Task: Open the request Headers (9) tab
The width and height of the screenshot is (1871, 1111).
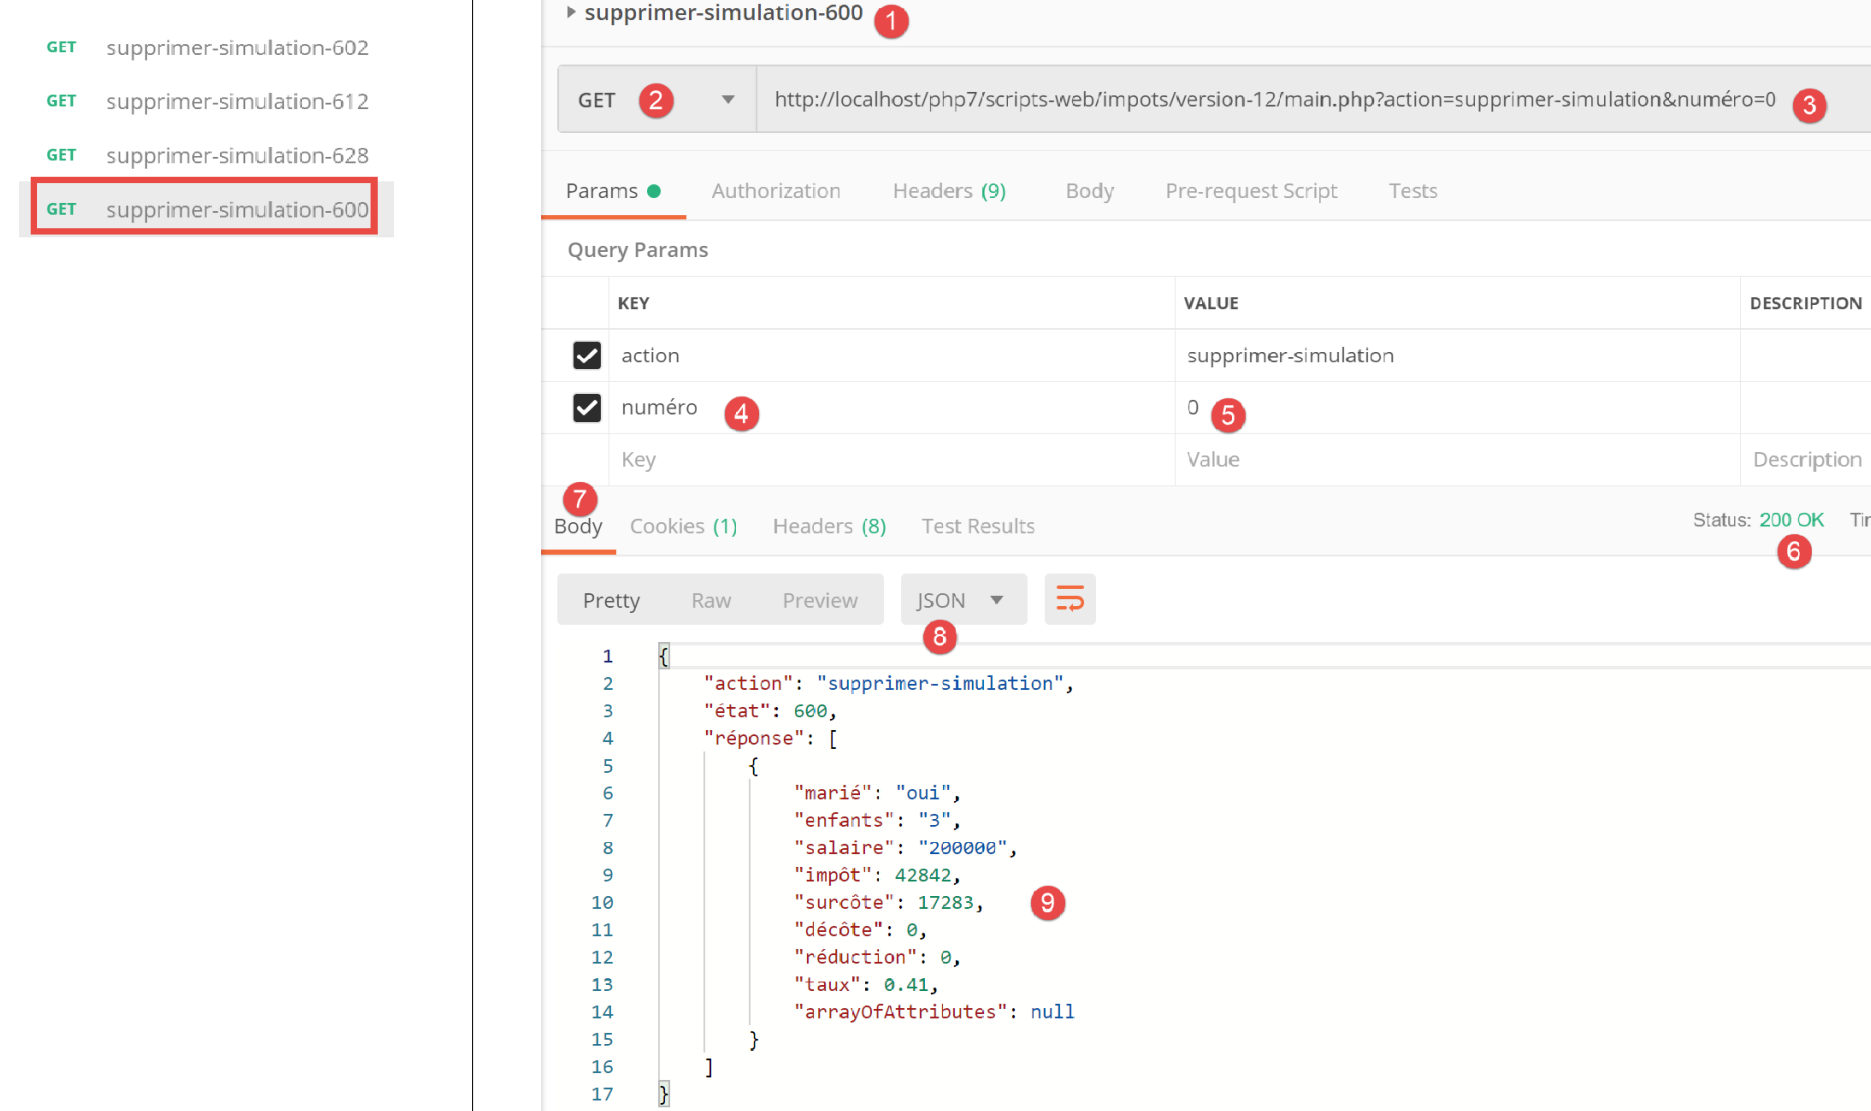Action: tap(948, 191)
